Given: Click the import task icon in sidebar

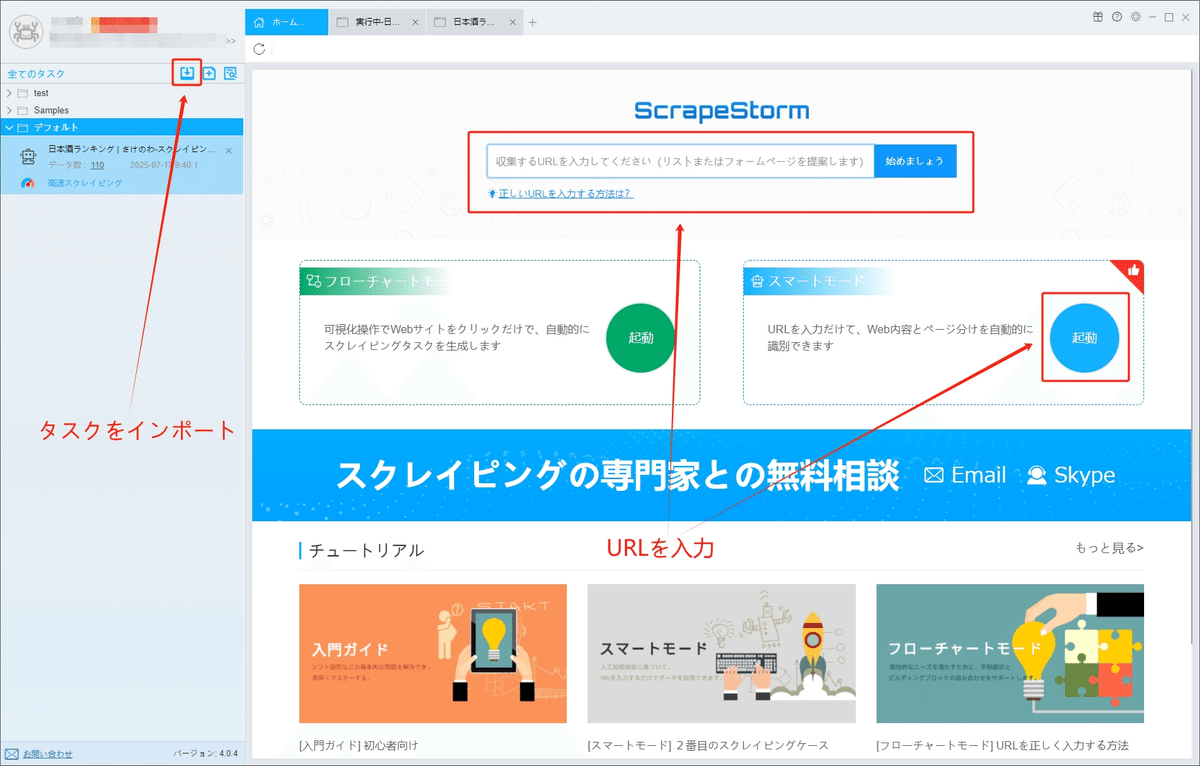Looking at the screenshot, I should (x=187, y=72).
